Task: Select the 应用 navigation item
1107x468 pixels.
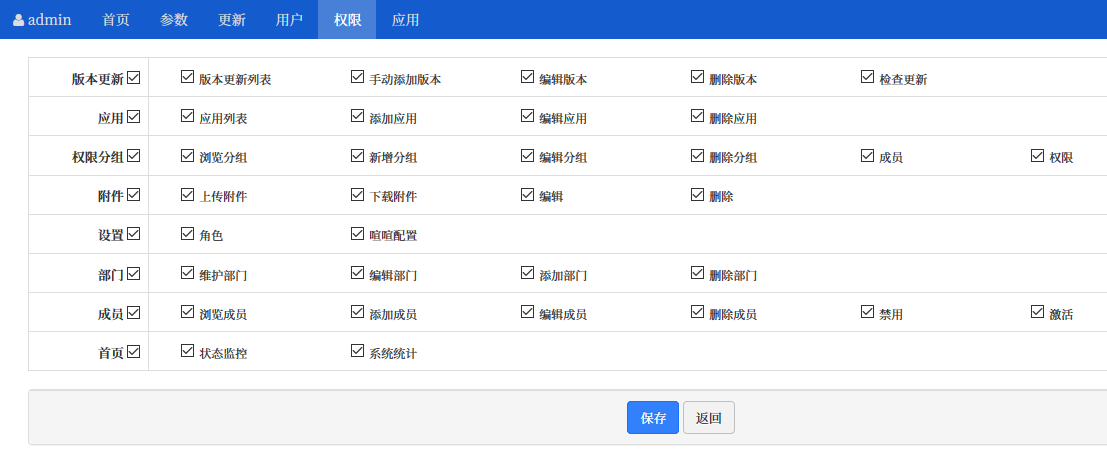Action: [x=405, y=20]
